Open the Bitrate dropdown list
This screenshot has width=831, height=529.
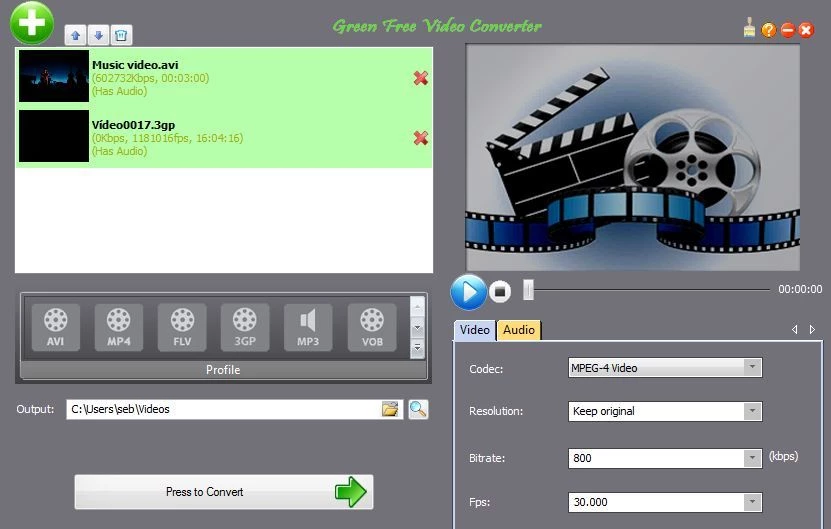[x=752, y=458]
